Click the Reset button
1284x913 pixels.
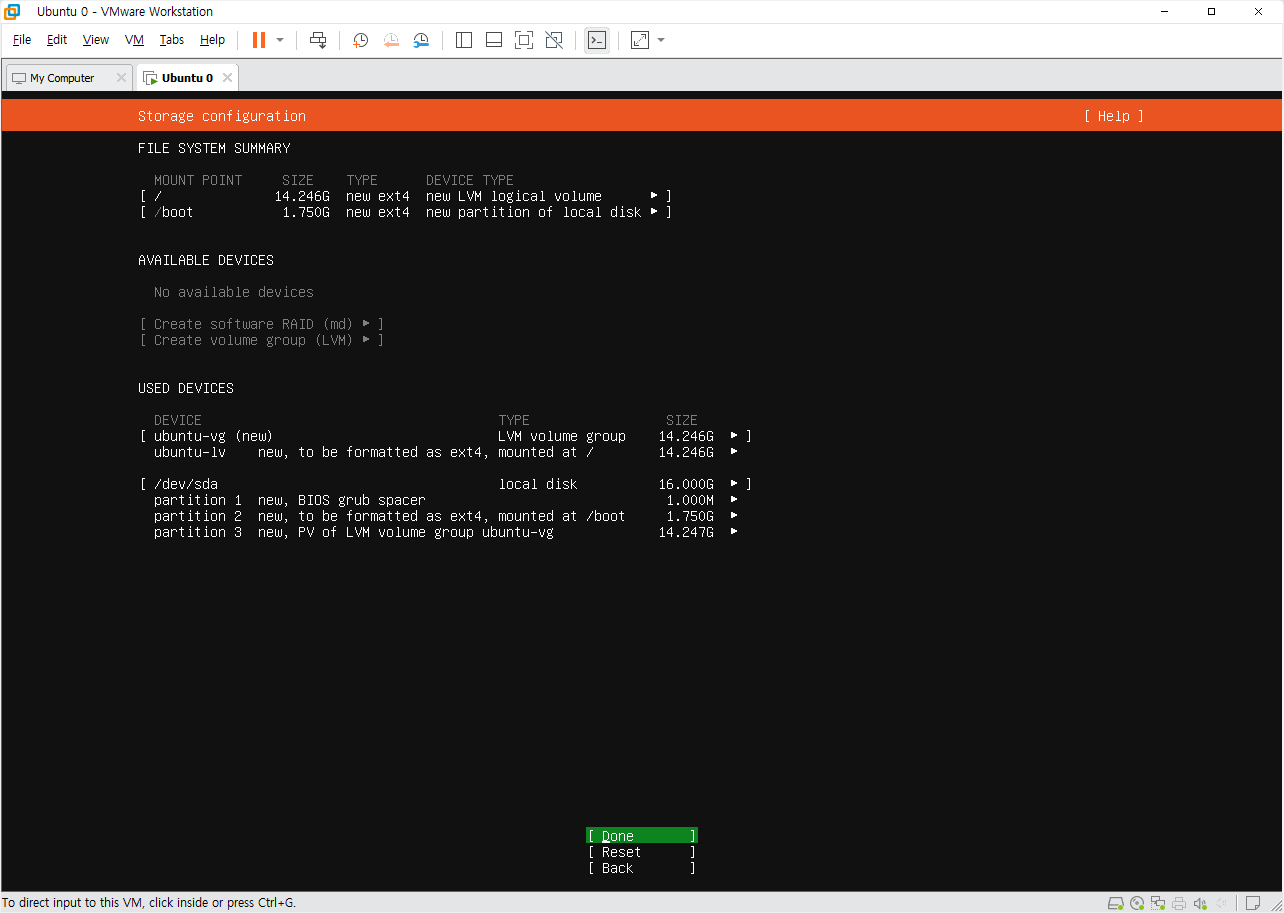click(x=642, y=852)
